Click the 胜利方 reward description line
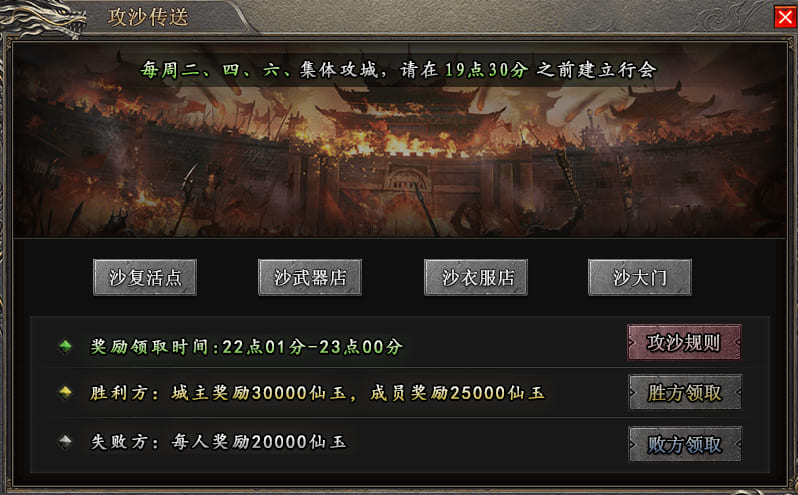Screen dimensions: 798x495 317,393
